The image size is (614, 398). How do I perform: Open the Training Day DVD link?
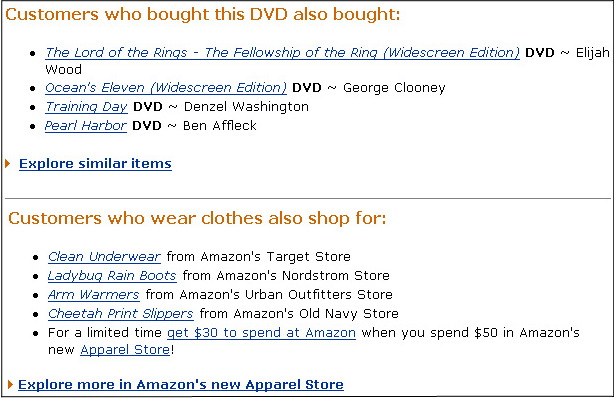tap(86, 107)
